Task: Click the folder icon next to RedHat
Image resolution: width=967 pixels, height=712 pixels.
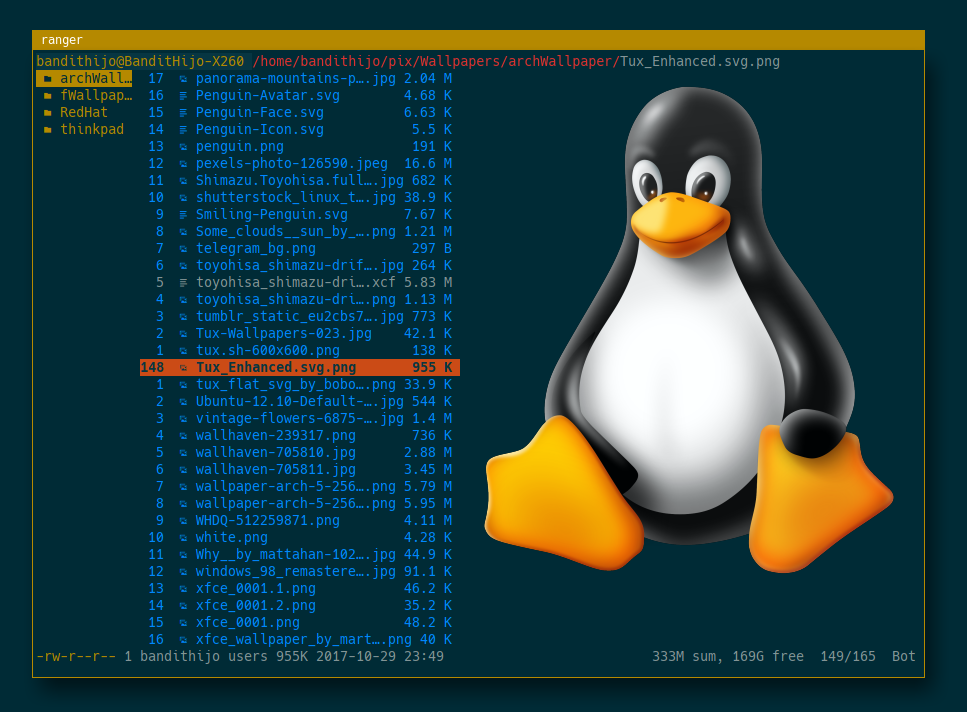Action: 47,113
